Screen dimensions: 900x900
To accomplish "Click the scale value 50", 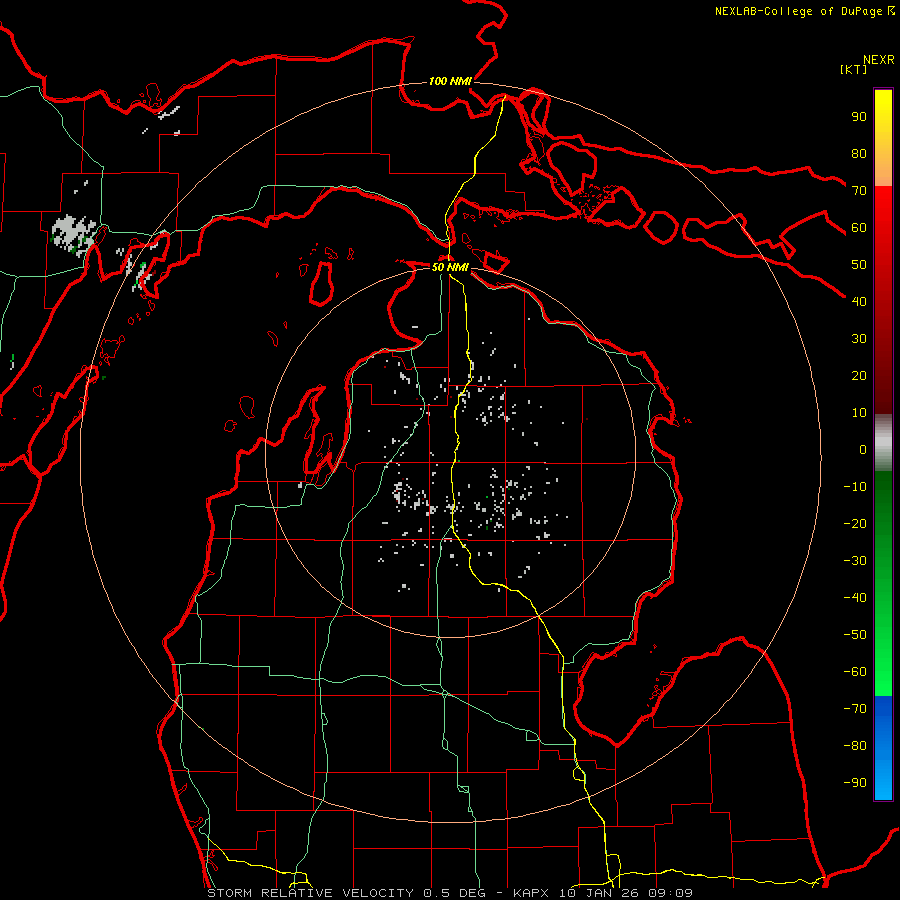I will click(x=859, y=265).
